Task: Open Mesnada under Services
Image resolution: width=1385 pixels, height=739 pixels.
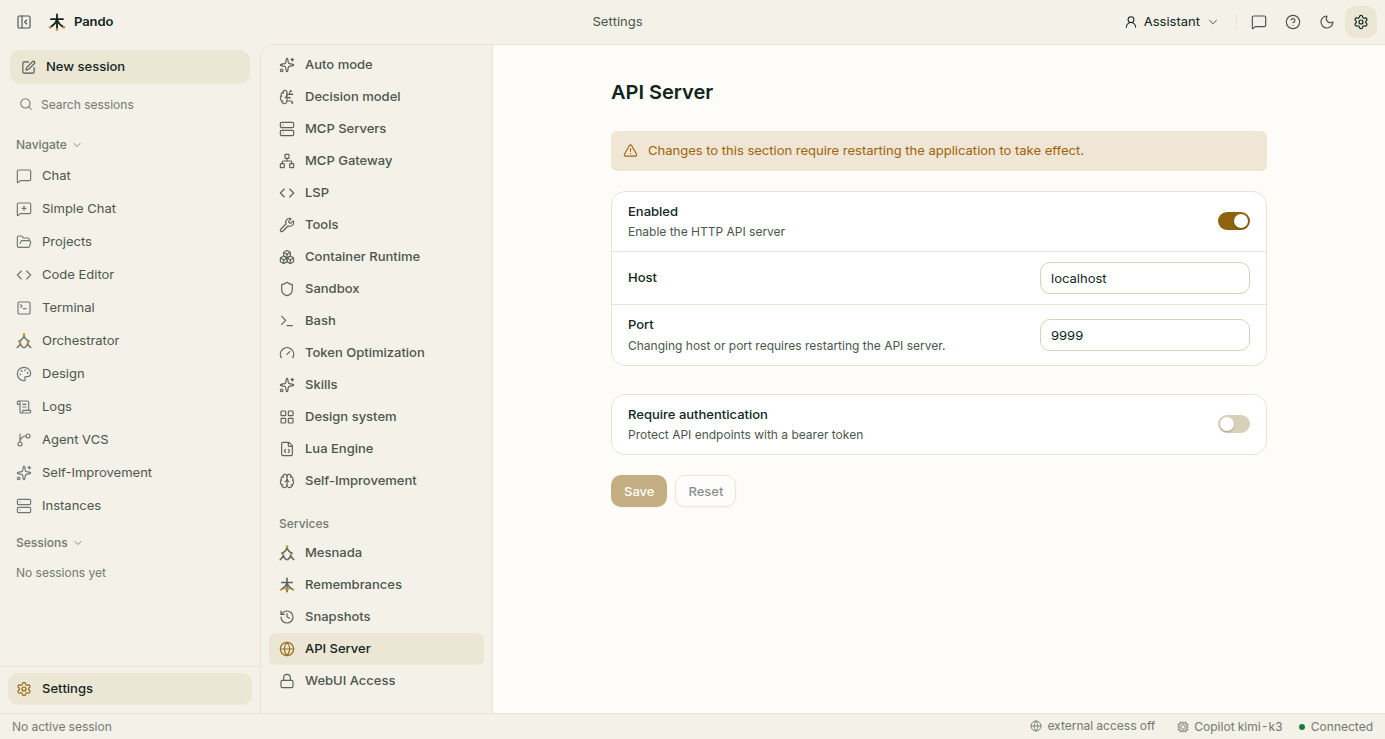Action: (376, 553)
